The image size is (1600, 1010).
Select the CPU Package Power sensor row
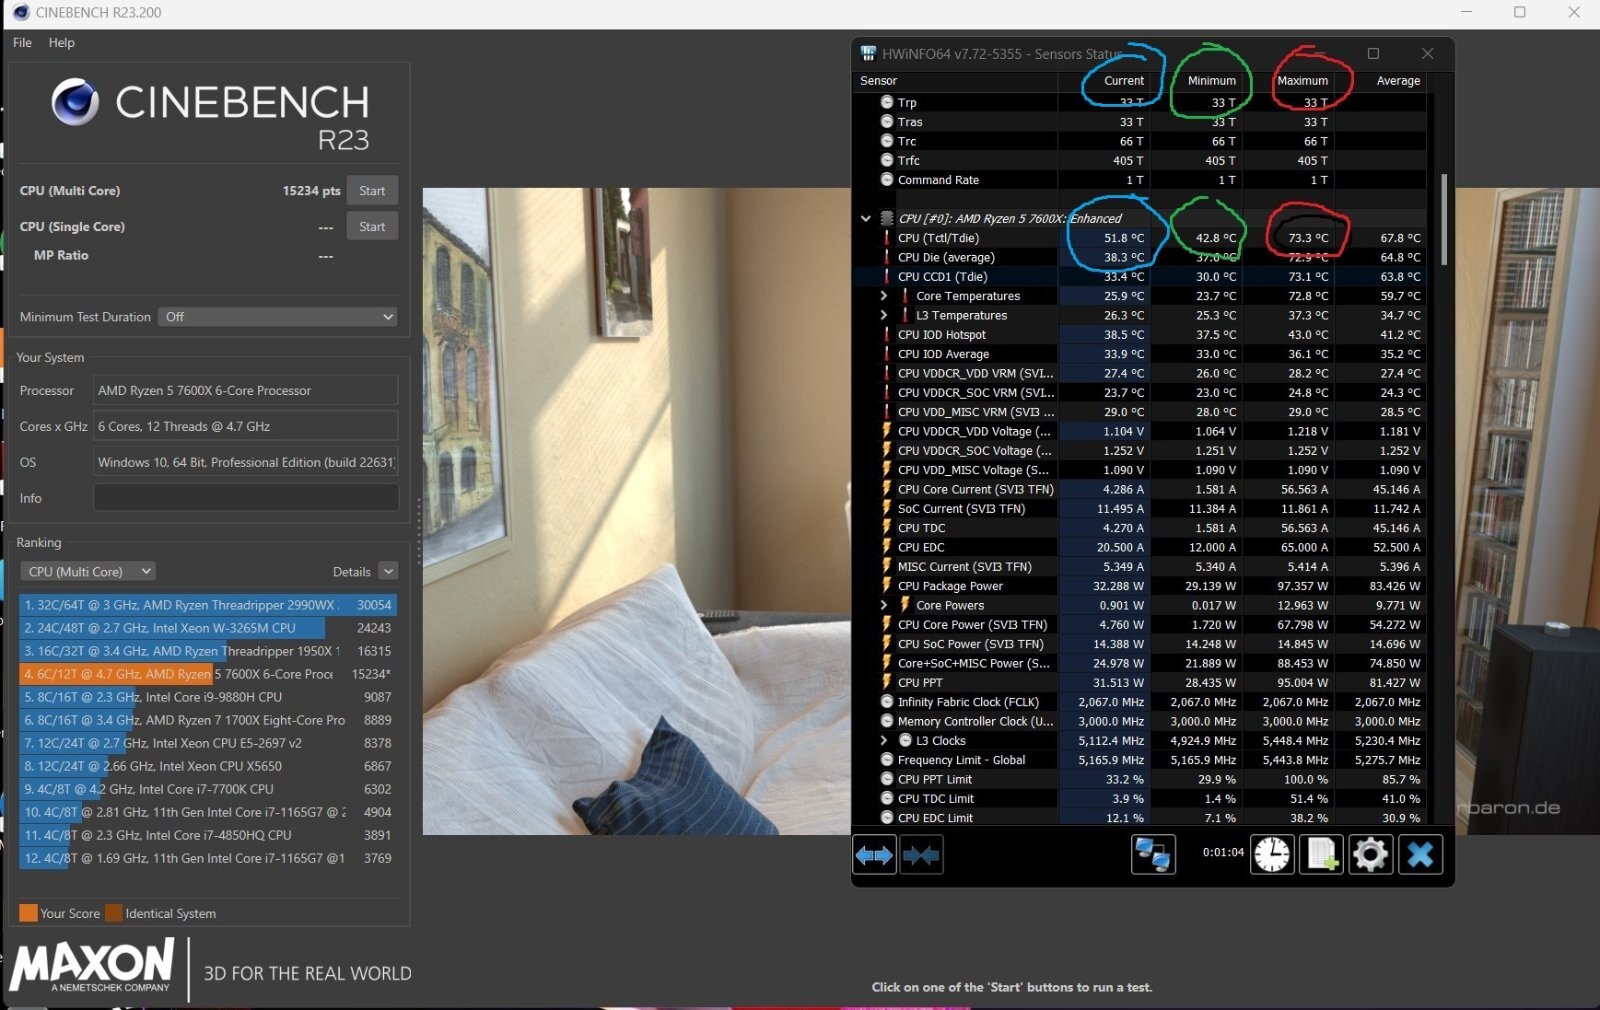click(x=1140, y=586)
